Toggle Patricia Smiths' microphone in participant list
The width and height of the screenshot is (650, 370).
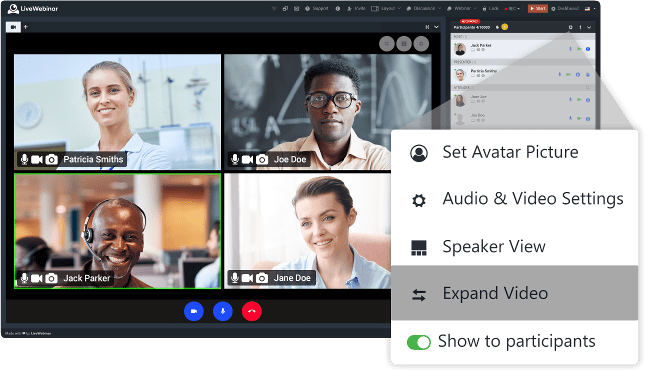pos(560,75)
